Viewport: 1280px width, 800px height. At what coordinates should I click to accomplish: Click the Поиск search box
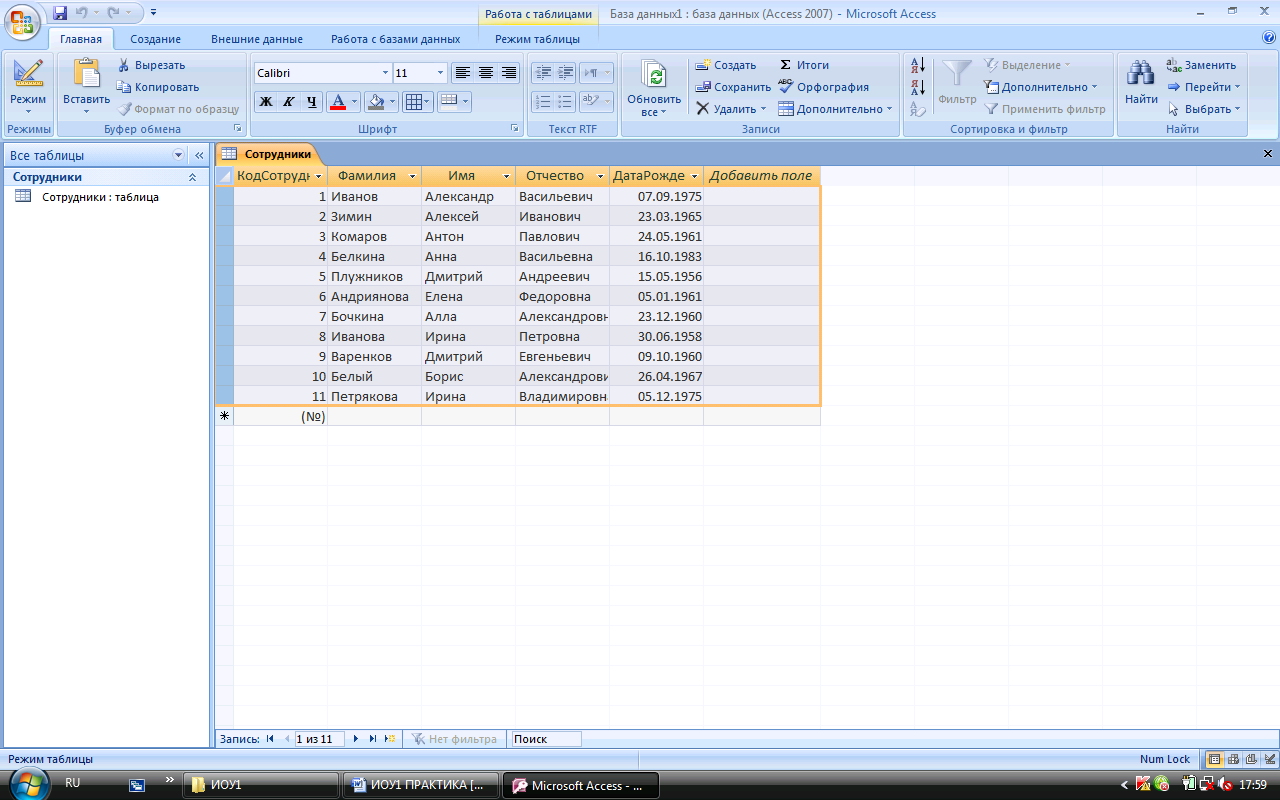pyautogui.click(x=546, y=739)
